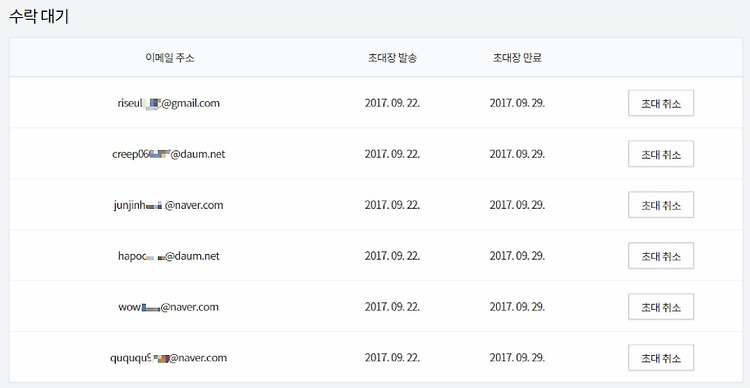The image size is (750, 388).
Task: Cancel the invitation for the hapoc daum.net address
Action: [x=661, y=256]
